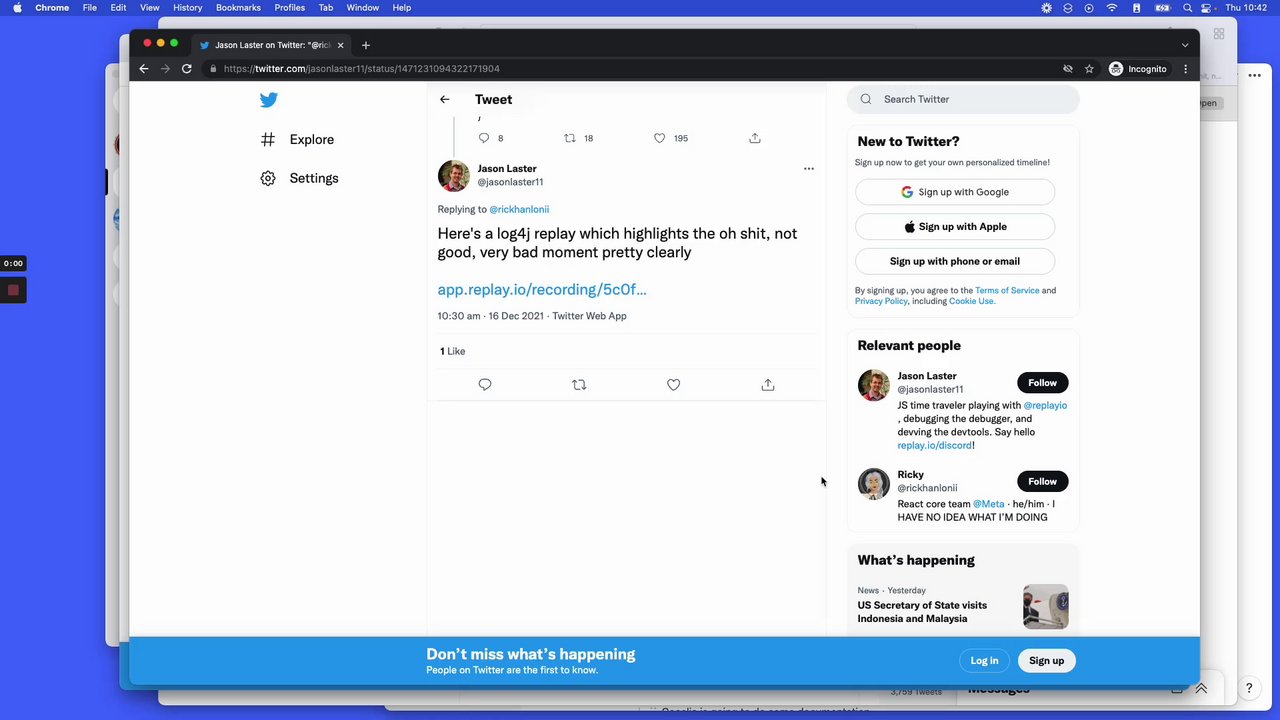This screenshot has height=720, width=1280.
Task: Open the Profiles menu
Action: tap(290, 7)
